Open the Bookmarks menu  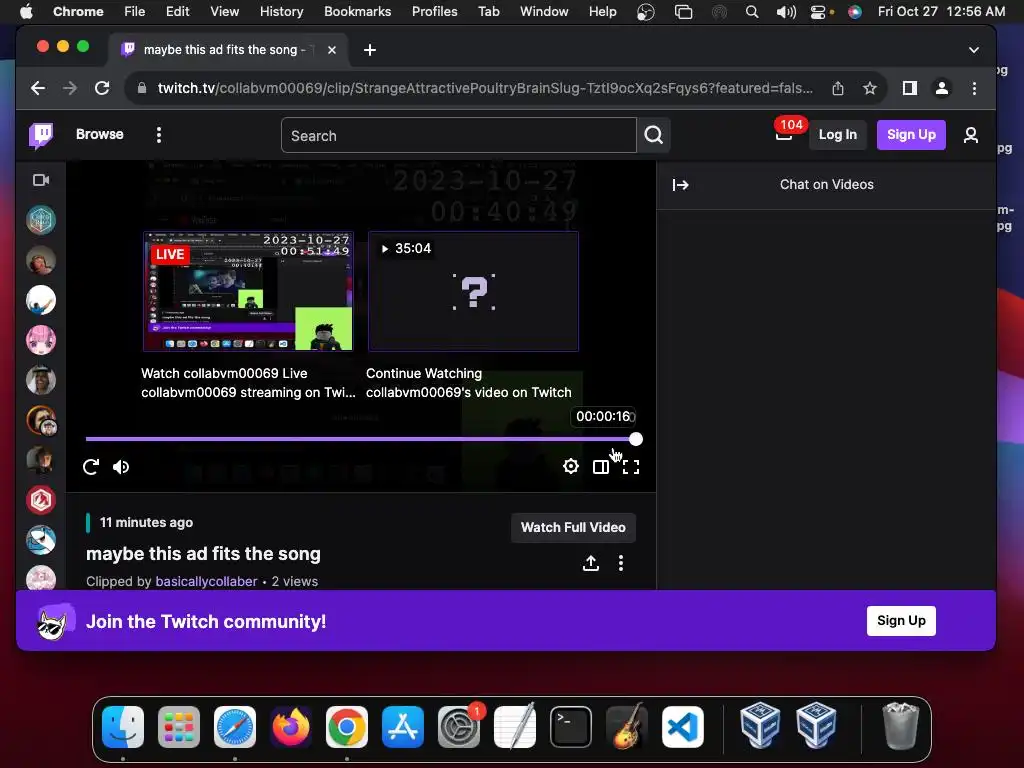[357, 11]
